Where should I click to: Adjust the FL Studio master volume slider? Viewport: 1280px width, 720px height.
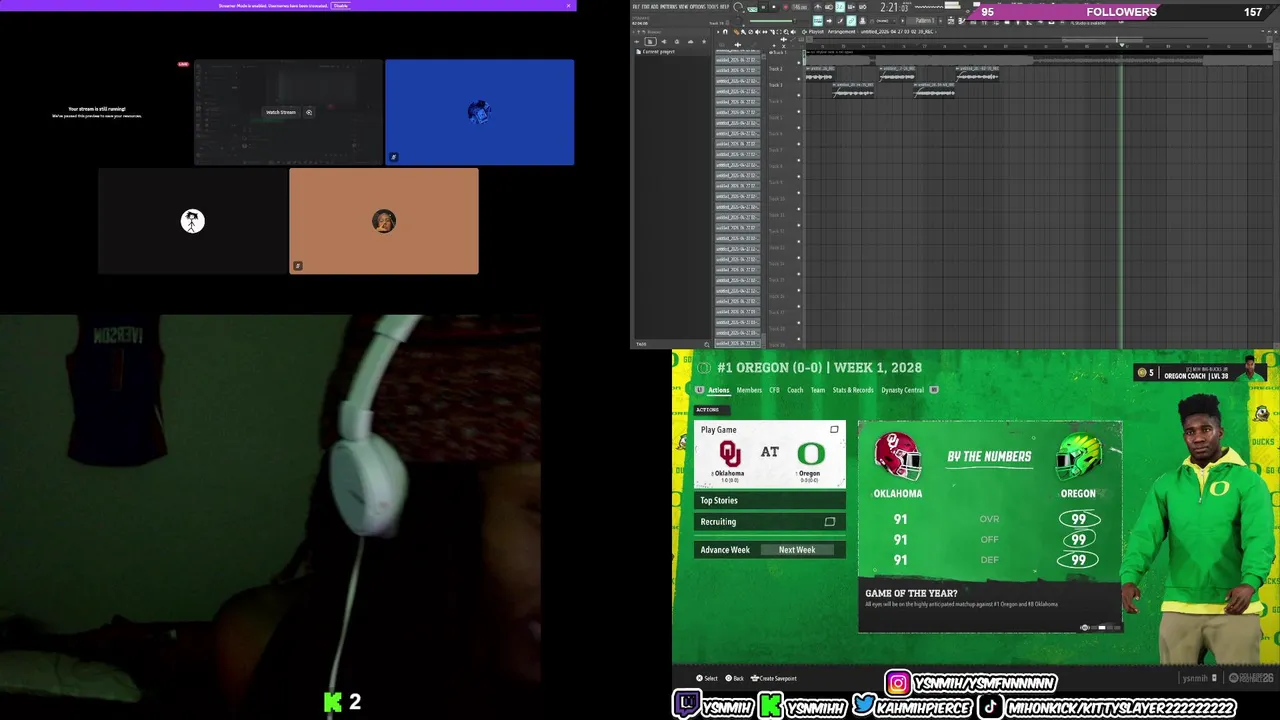pos(772,21)
